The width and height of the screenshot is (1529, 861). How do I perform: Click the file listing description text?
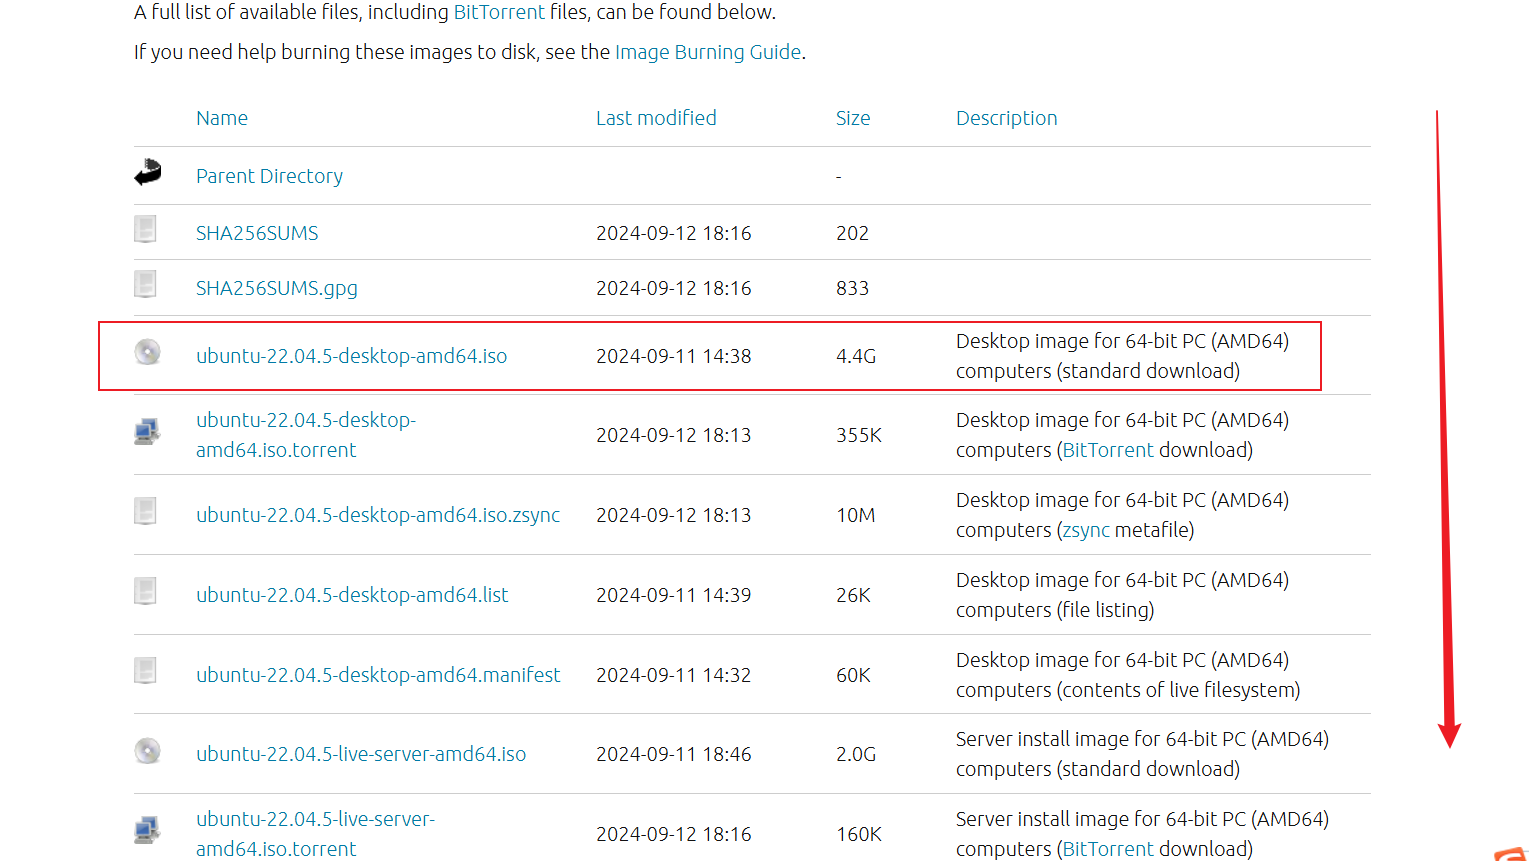pyautogui.click(x=1122, y=595)
